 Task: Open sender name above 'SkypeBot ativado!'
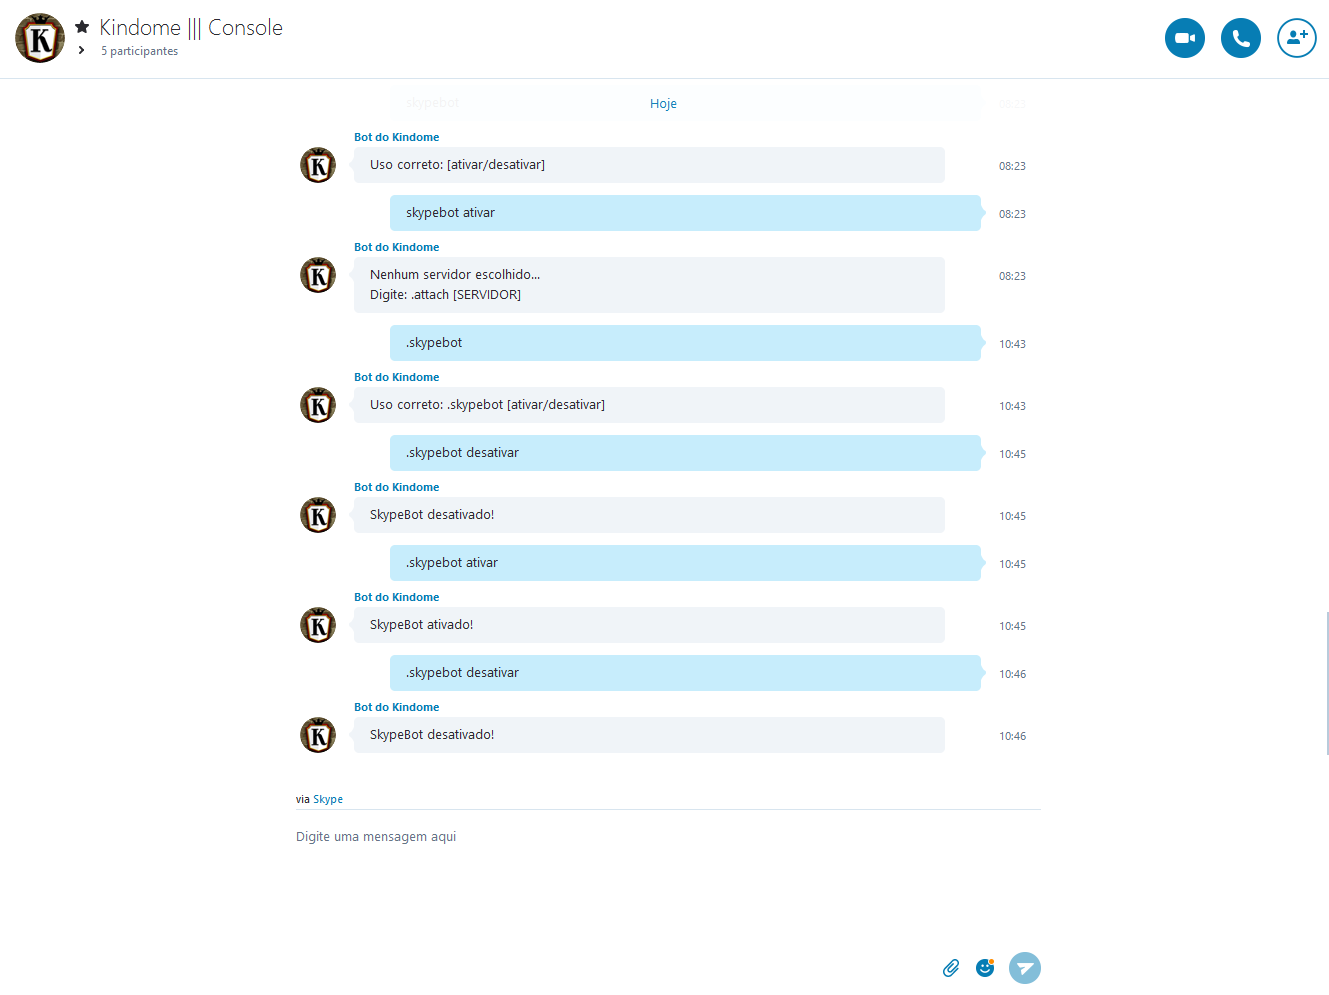[396, 597]
